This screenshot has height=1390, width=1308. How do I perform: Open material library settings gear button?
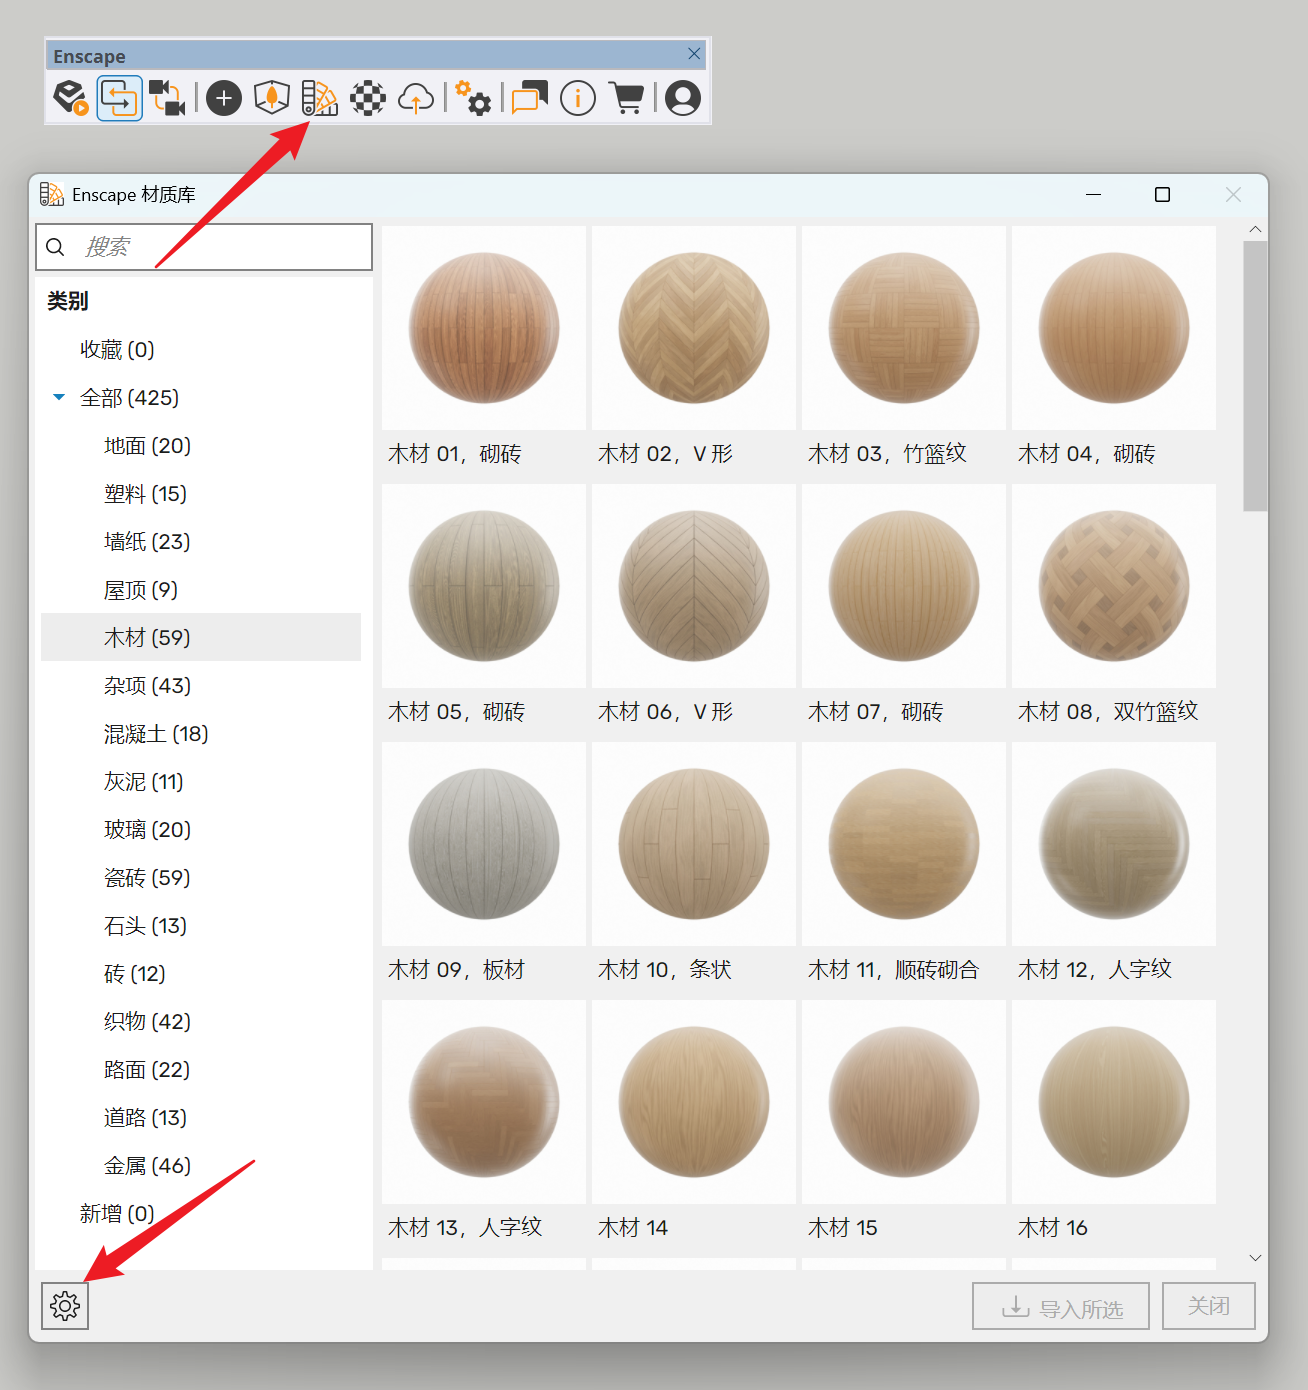coord(65,1306)
